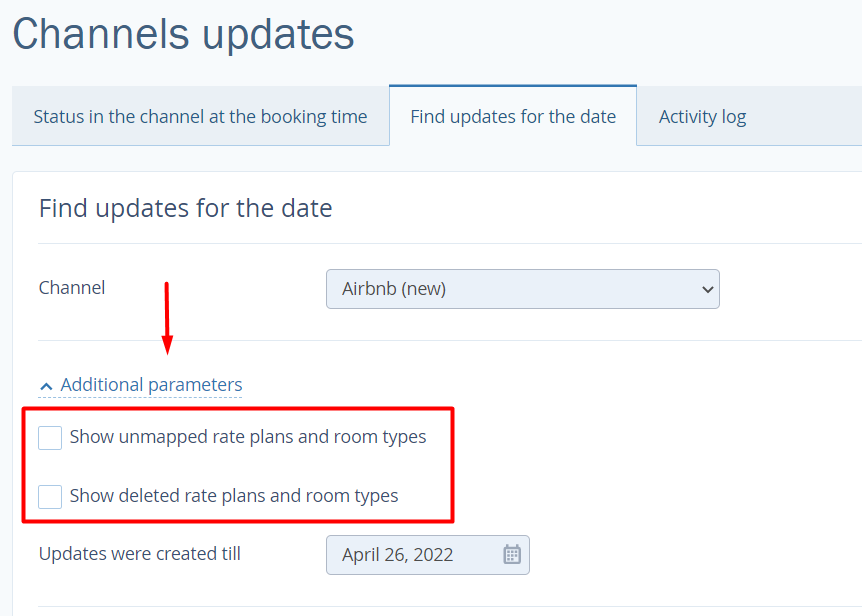Select the Find updates for the date tab

(513, 116)
